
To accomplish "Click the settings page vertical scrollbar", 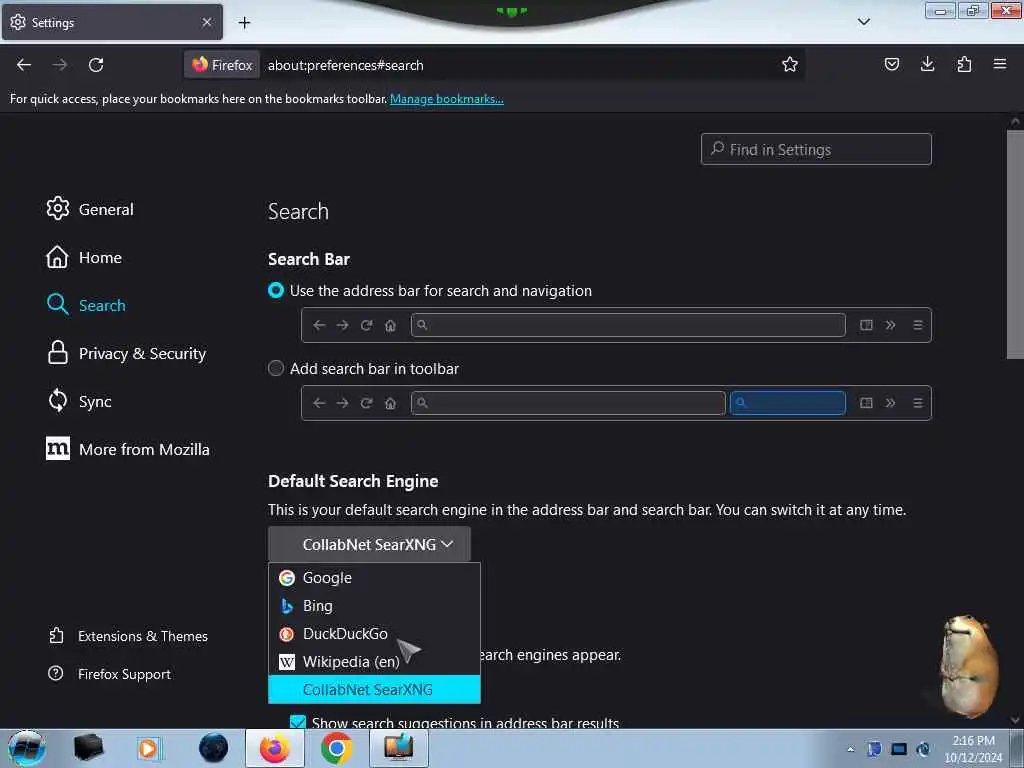I will click(1015, 245).
